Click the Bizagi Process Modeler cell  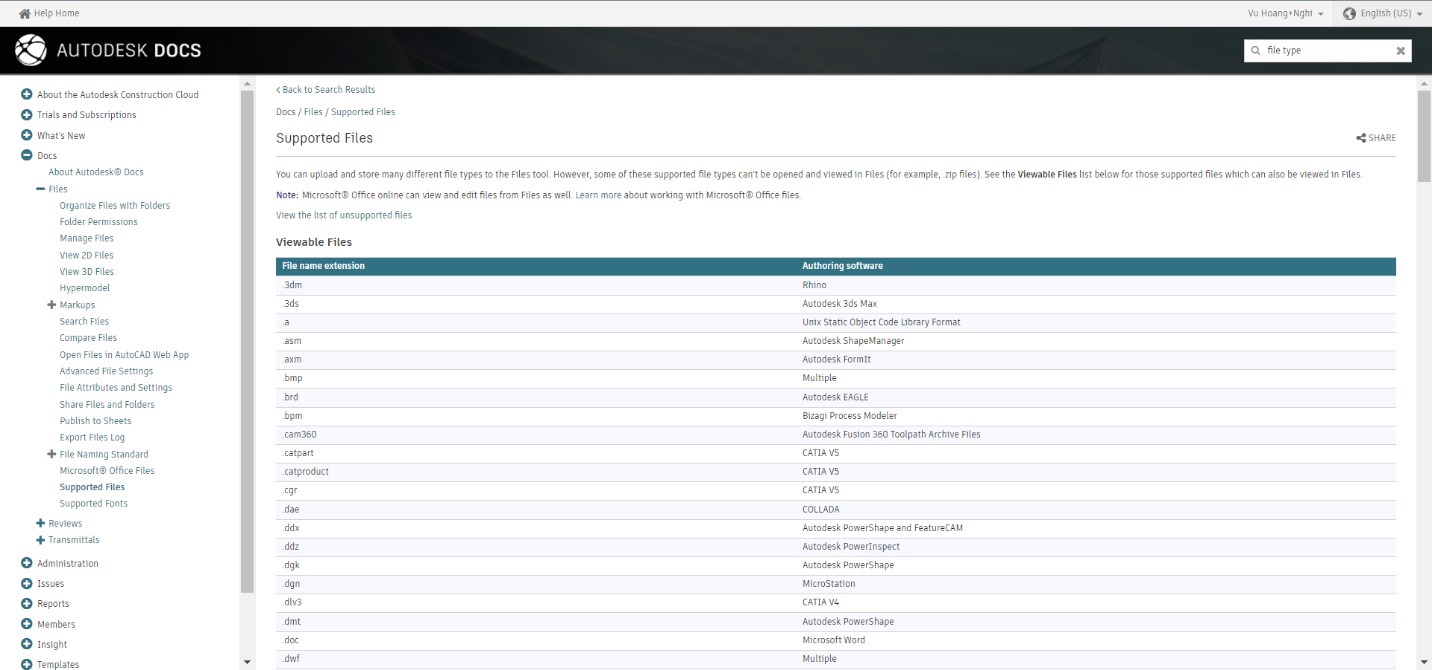1096,416
